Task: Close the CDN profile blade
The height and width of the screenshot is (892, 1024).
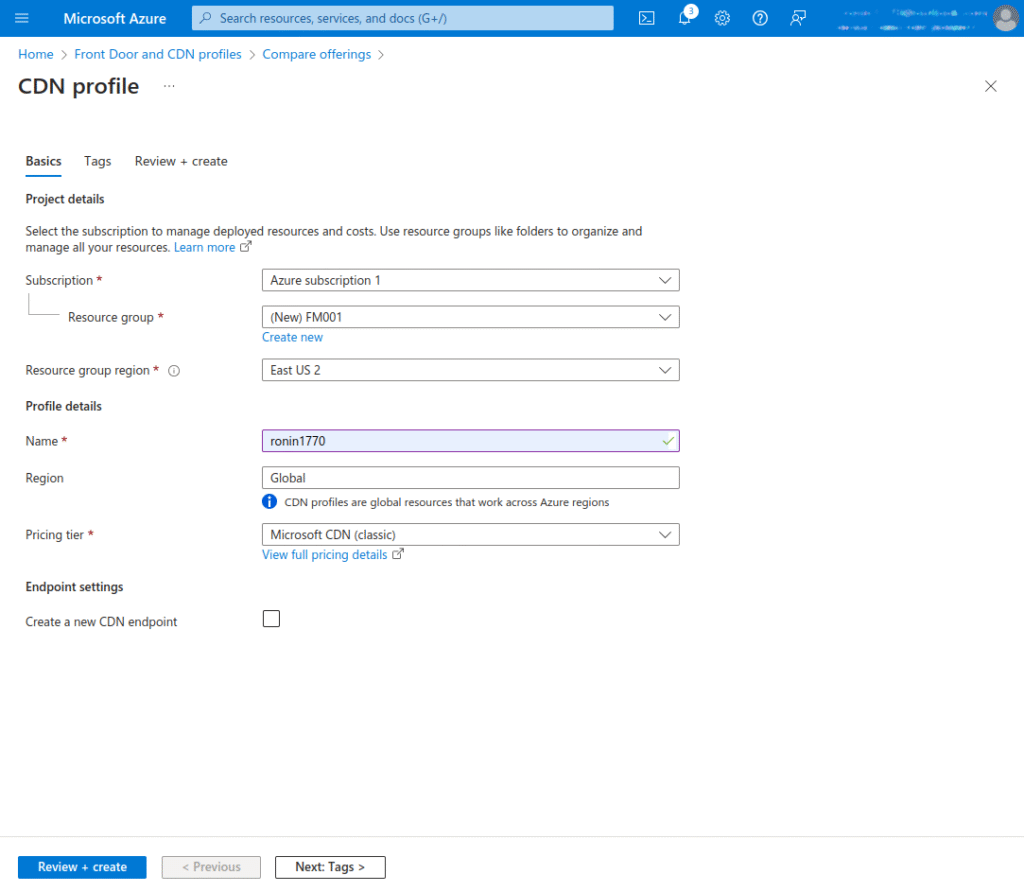Action: 991,86
